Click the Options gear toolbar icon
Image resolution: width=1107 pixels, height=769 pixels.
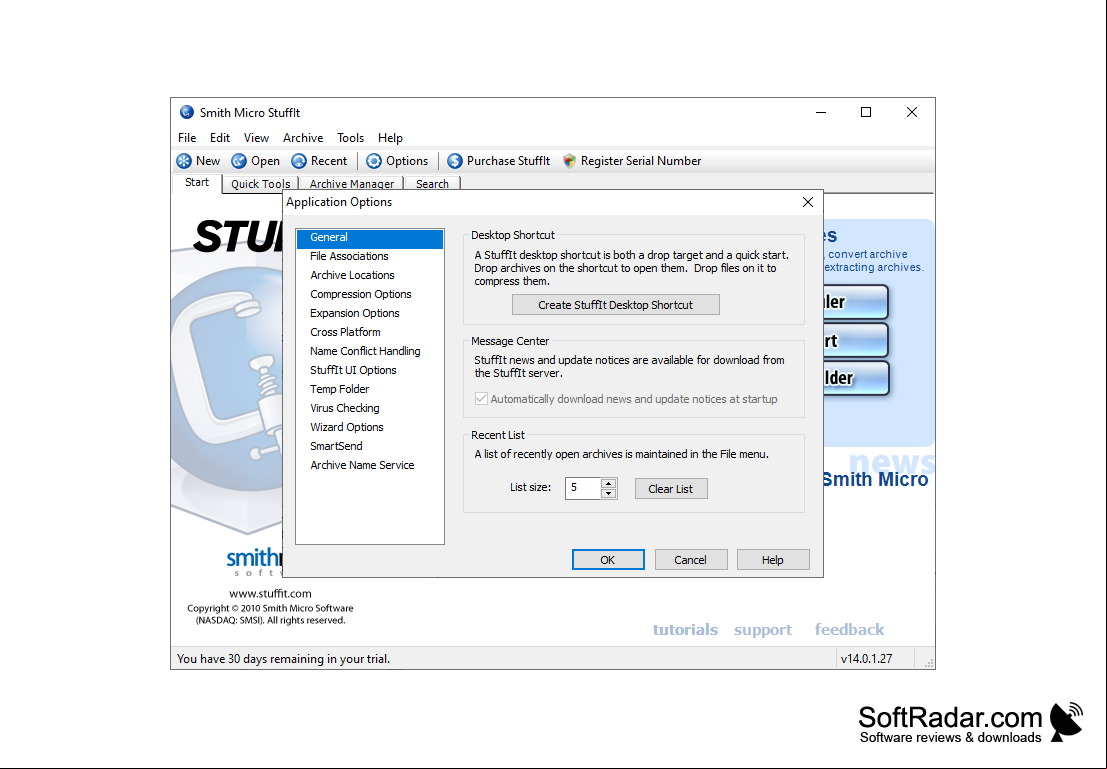(373, 161)
